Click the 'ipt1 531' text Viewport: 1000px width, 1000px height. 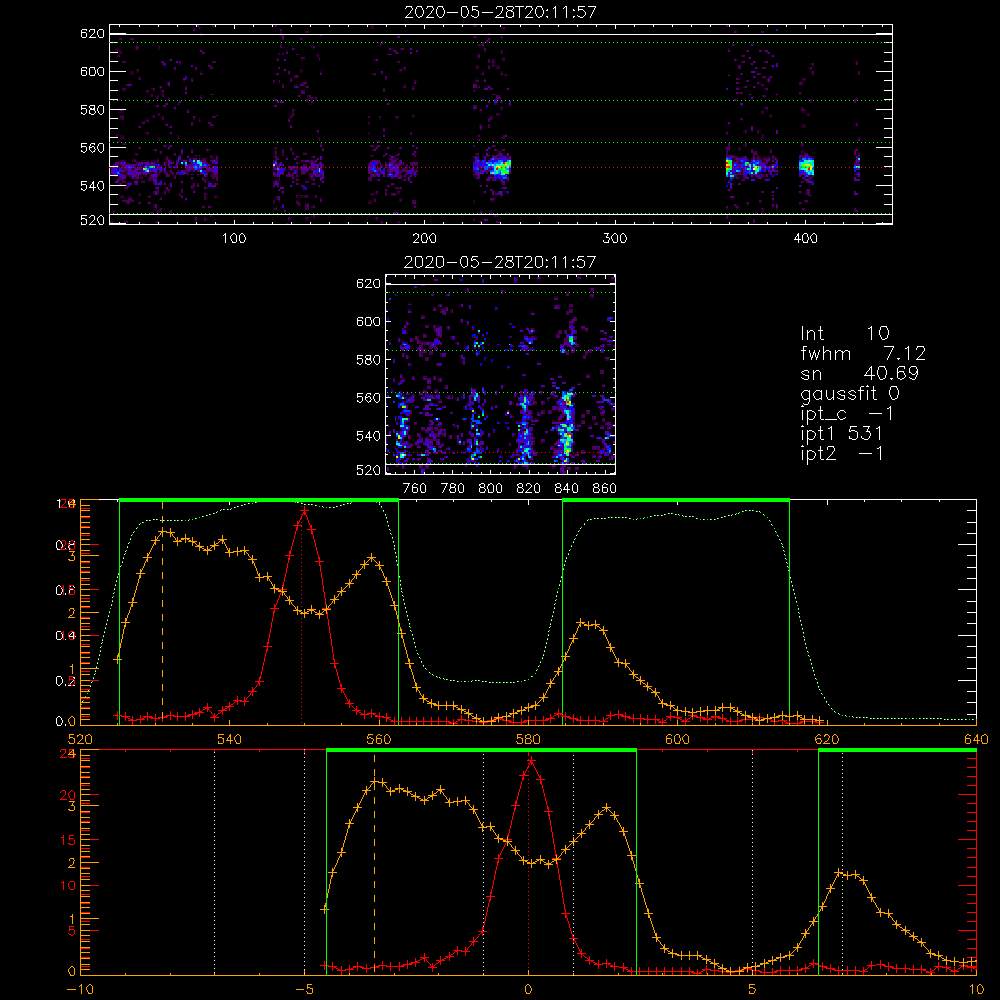(842, 434)
